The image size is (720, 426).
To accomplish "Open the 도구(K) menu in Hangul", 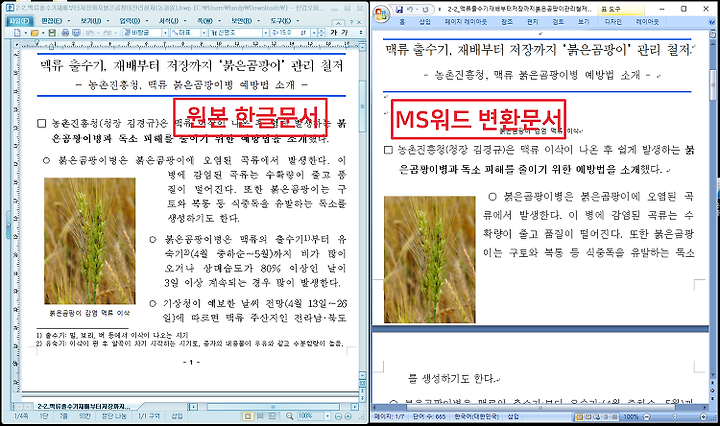I will [281, 21].
